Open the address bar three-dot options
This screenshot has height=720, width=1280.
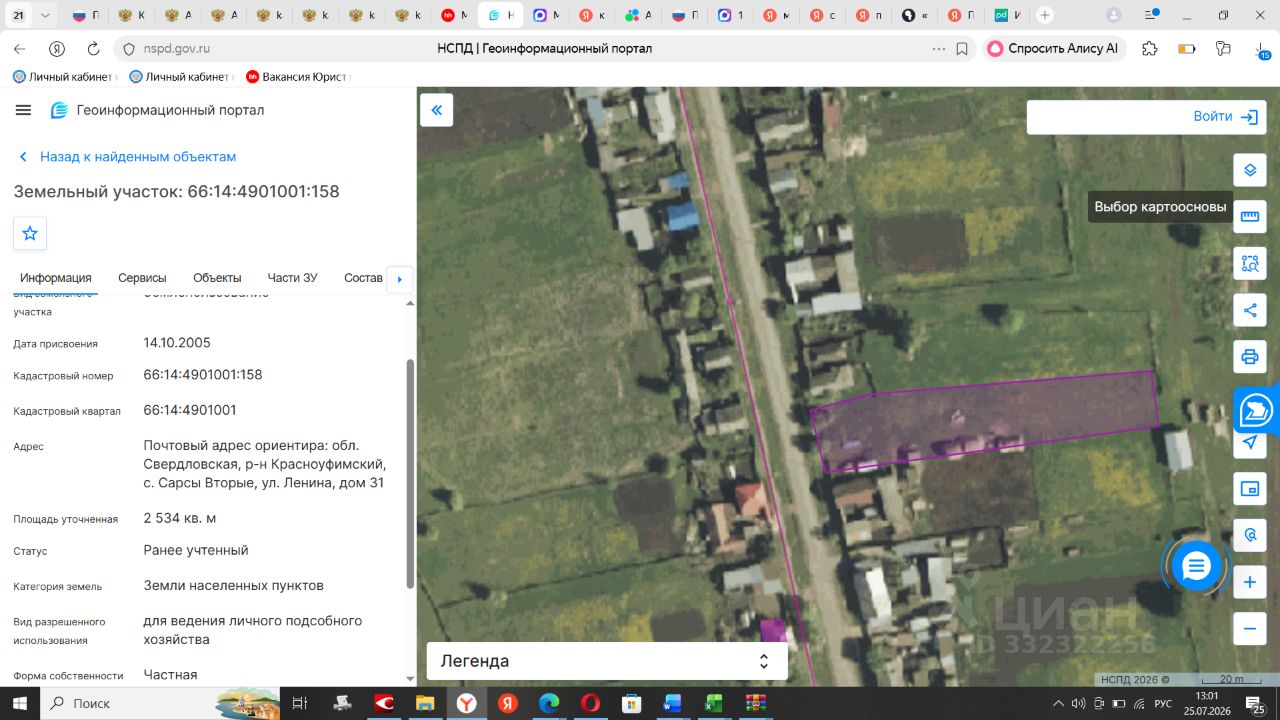click(x=938, y=49)
